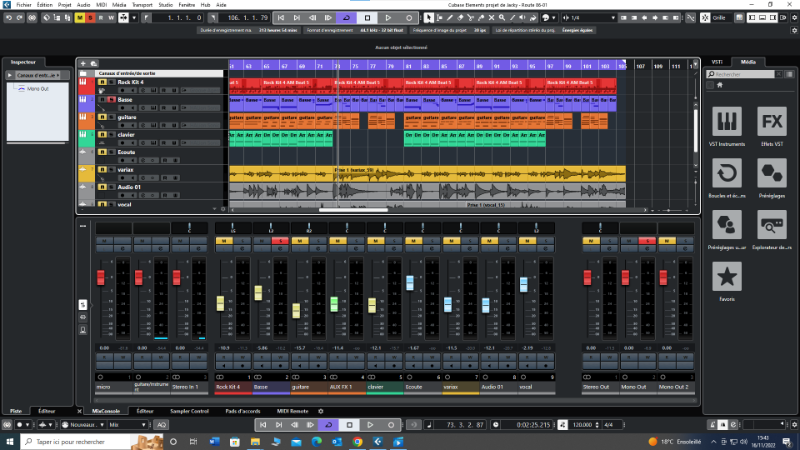
Task: Click the Rechercher media search field
Action: 741,74
